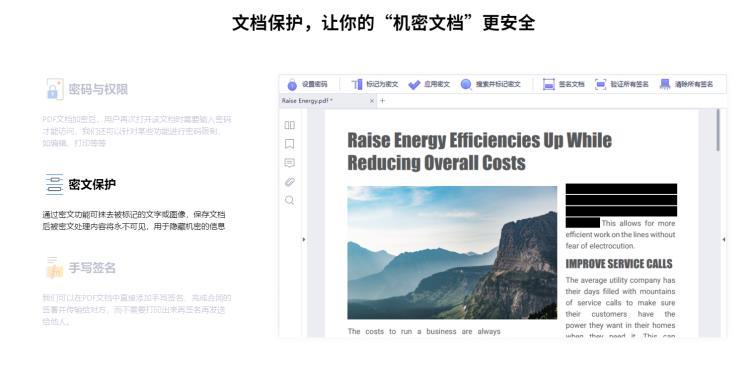Open the attachments paperclip panel

(x=289, y=182)
